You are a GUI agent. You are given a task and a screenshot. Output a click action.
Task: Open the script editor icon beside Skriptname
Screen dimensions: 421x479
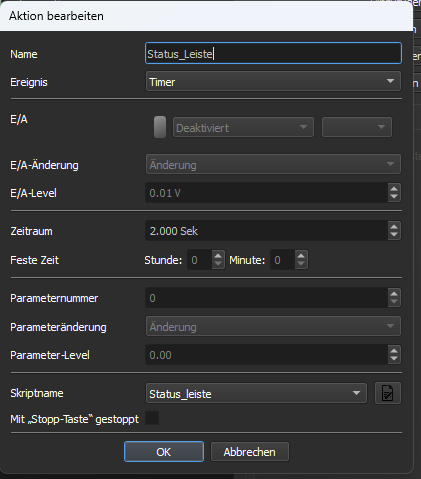click(388, 393)
